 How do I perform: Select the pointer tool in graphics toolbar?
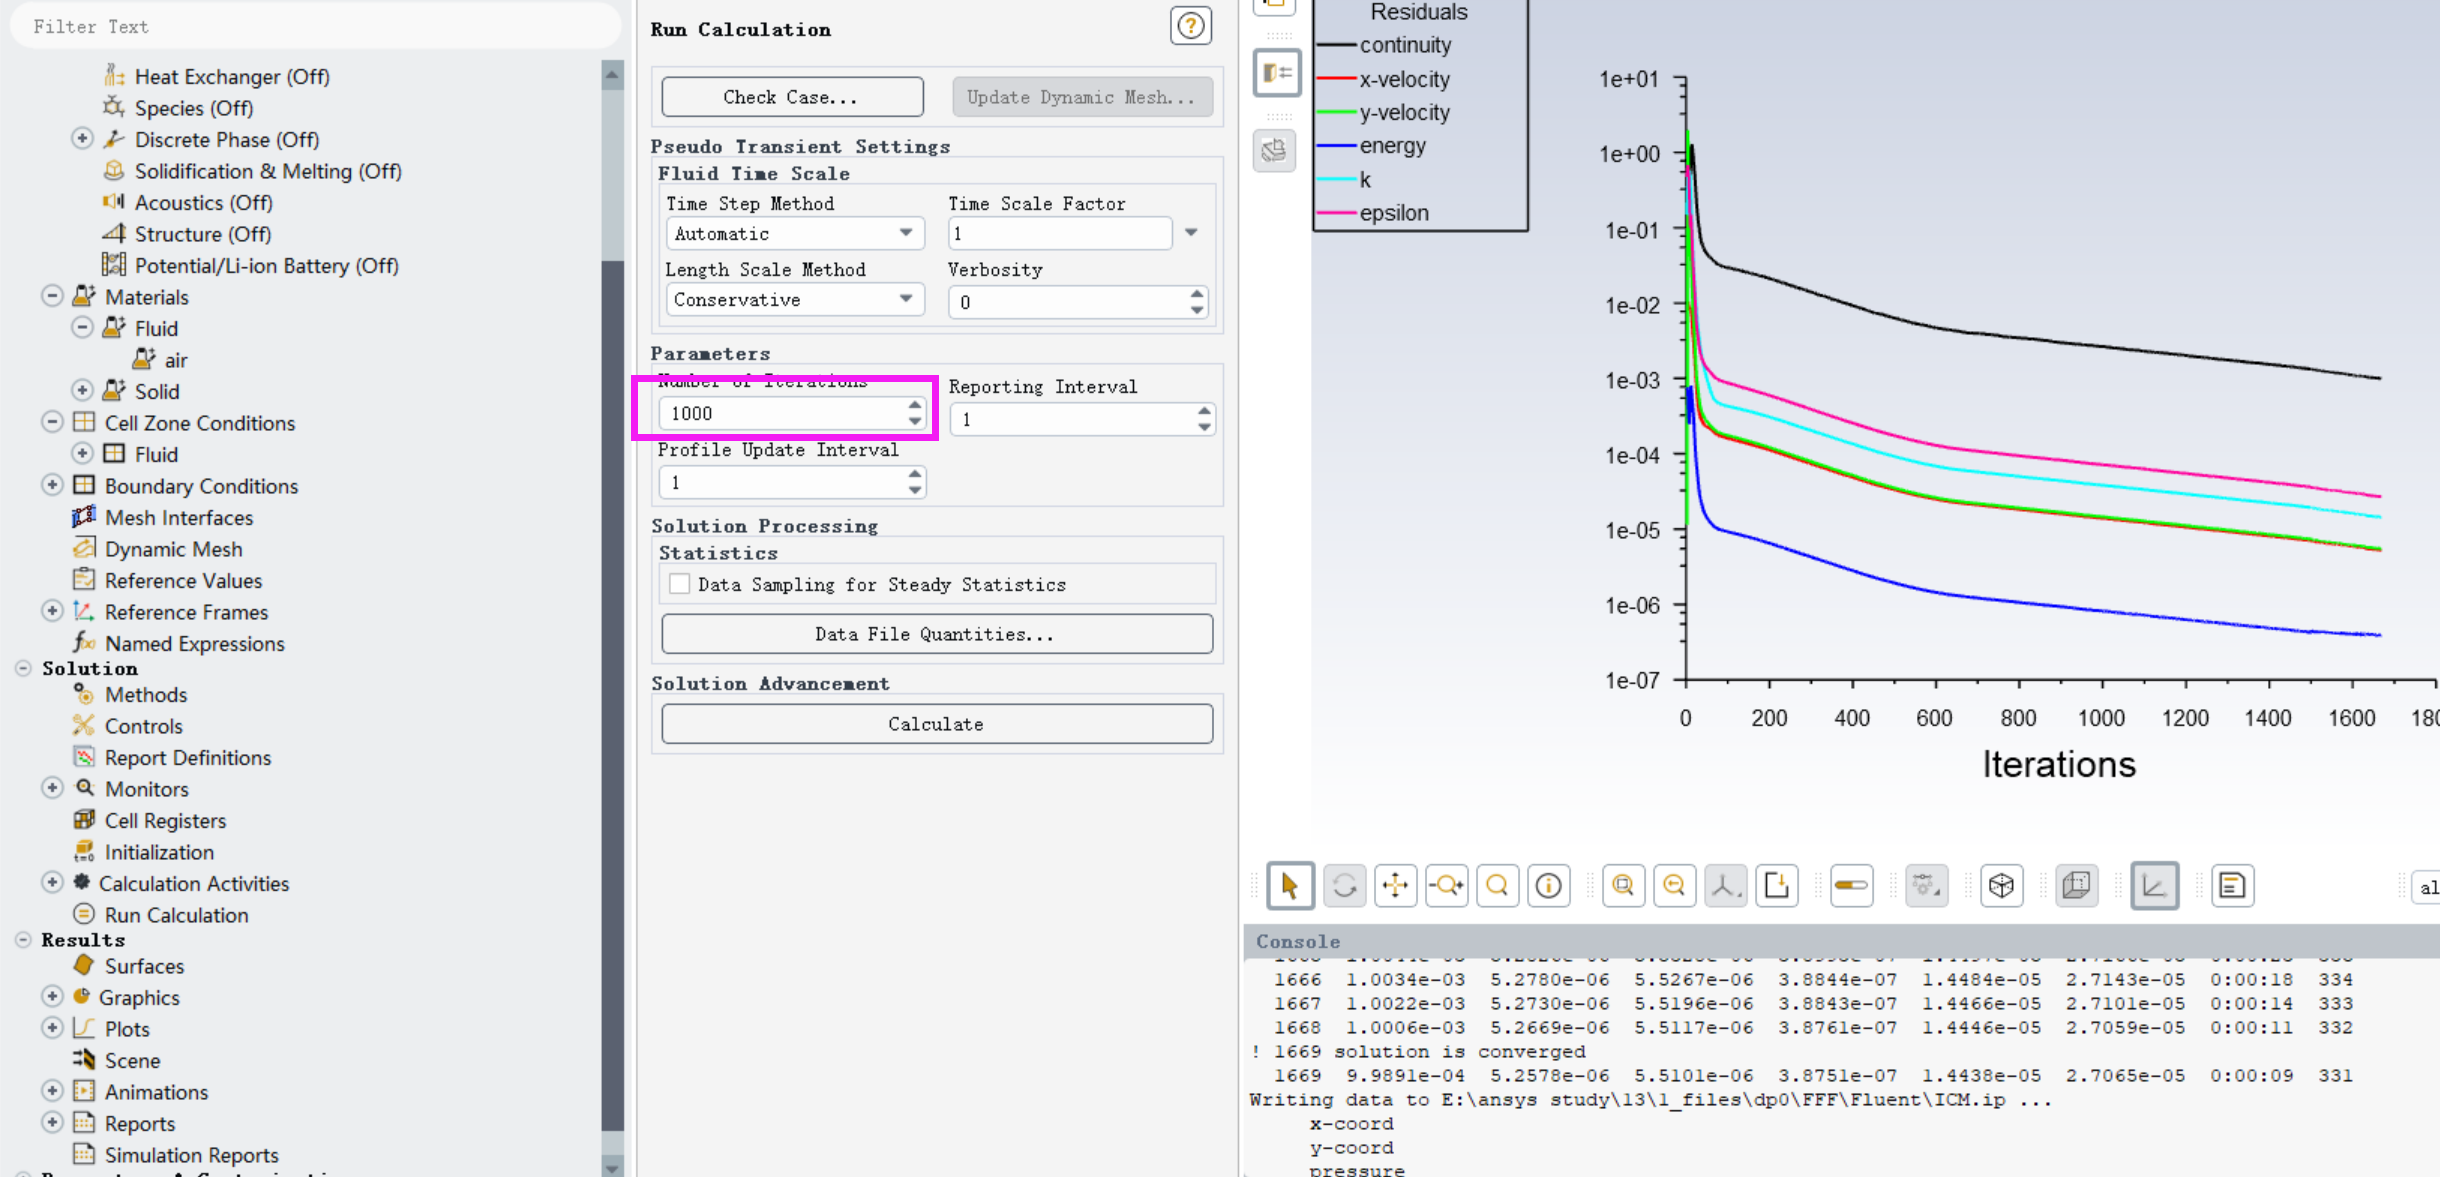coord(1289,886)
